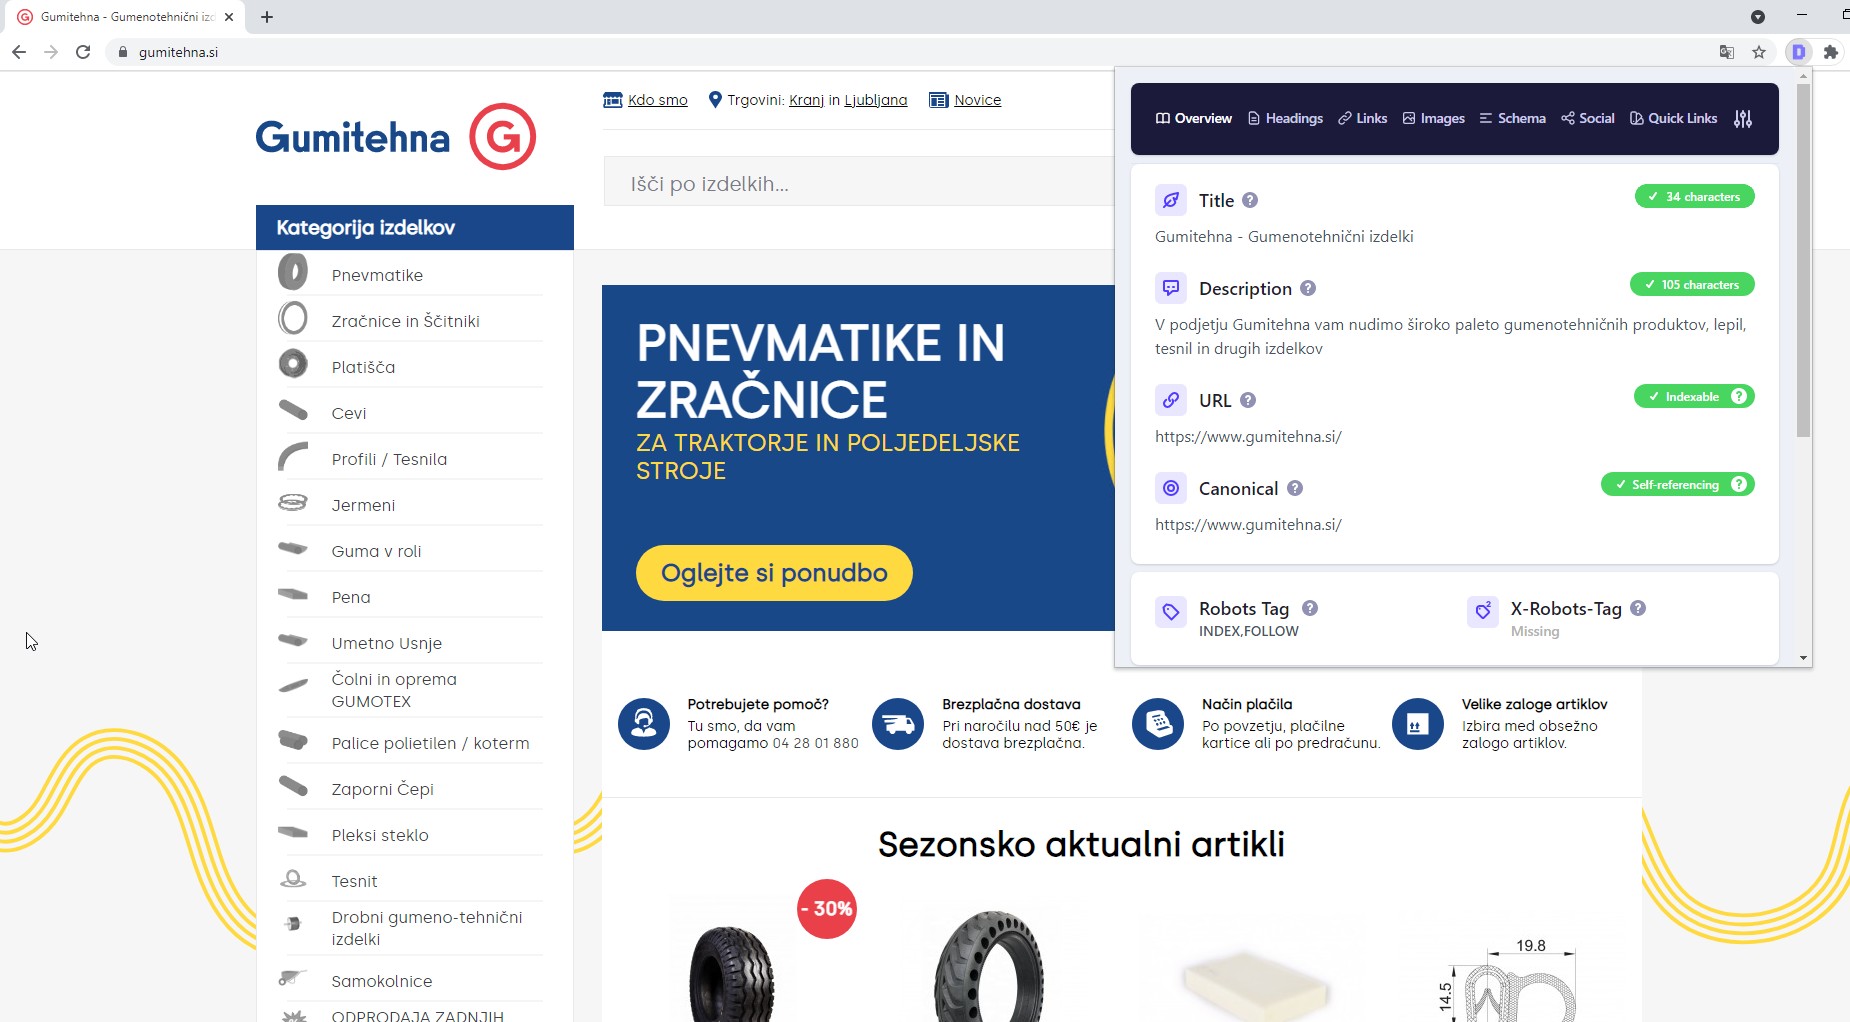Open SEO panel settings via sliders icon

pos(1743,118)
